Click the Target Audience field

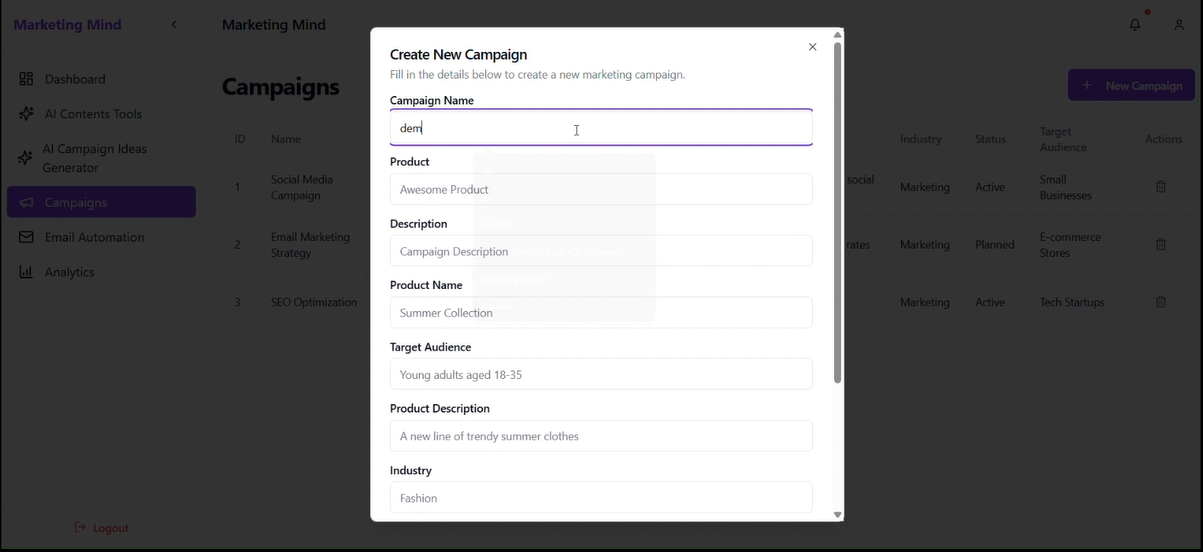pos(601,375)
